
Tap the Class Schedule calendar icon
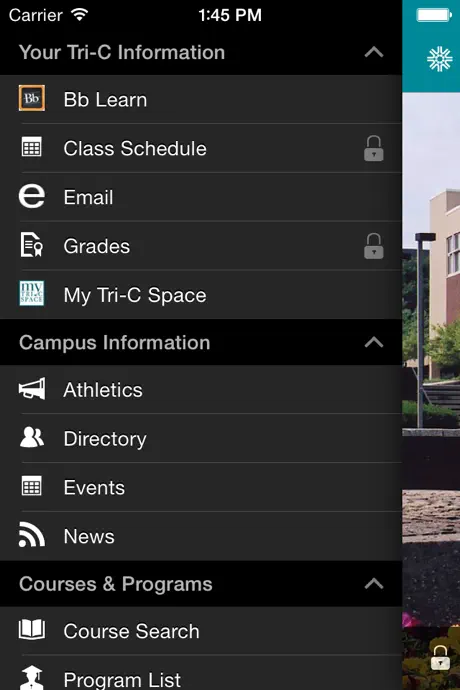[32, 147]
